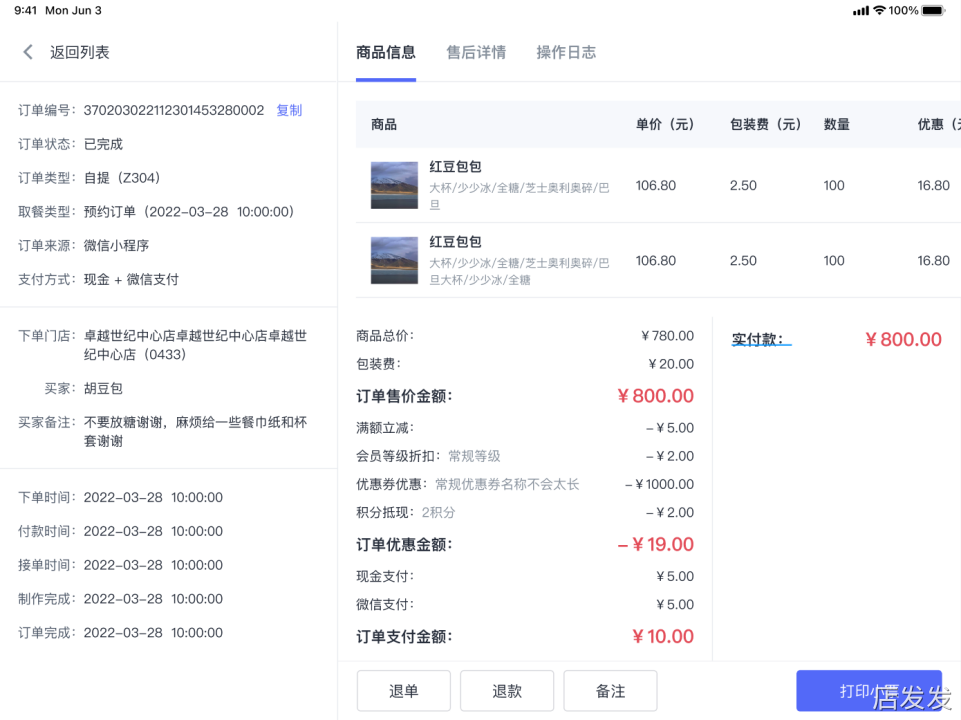Click 数量 column header
The width and height of the screenshot is (961, 720).
click(x=837, y=124)
